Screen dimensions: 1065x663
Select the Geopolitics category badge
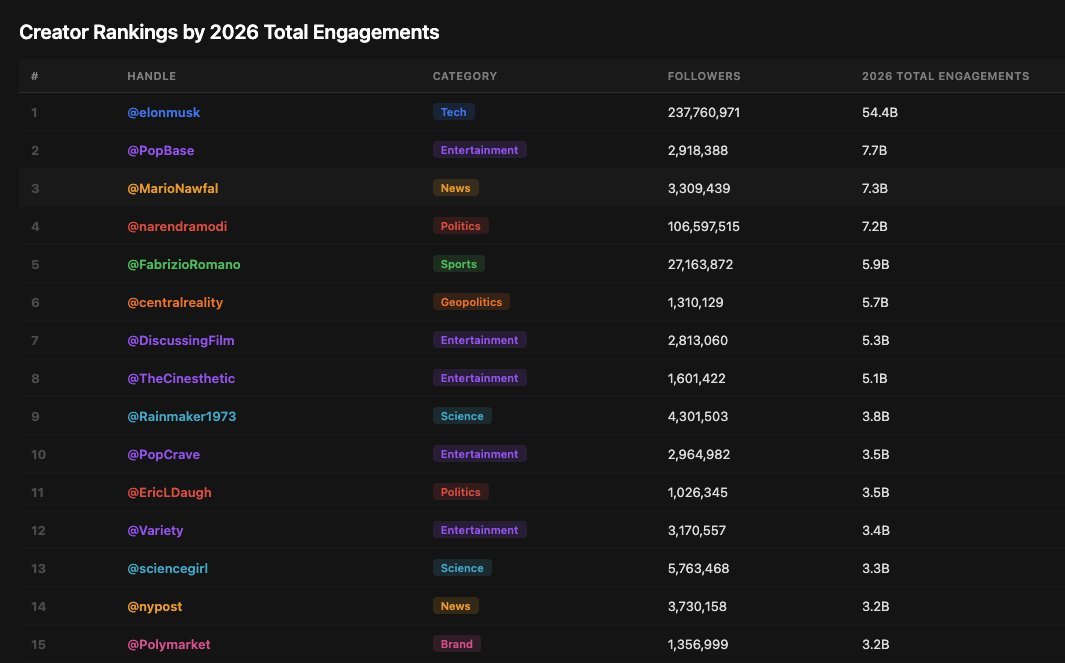(x=471, y=302)
